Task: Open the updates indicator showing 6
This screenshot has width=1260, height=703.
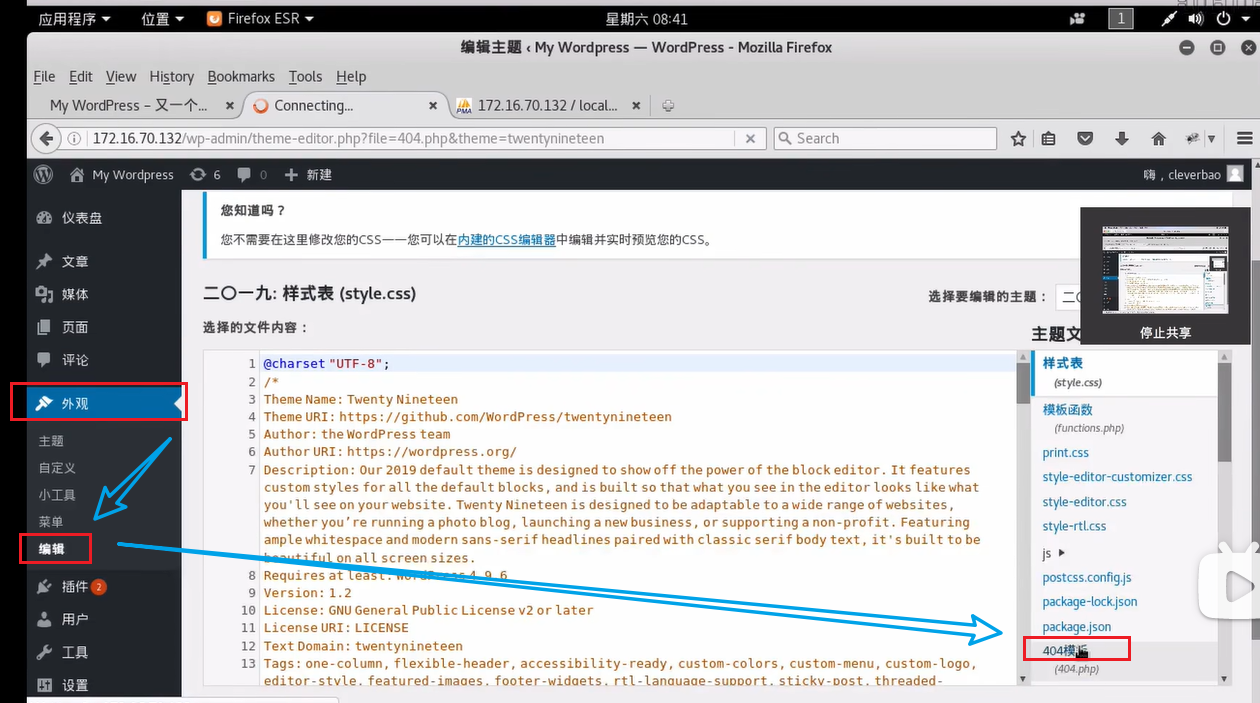Action: 205,174
